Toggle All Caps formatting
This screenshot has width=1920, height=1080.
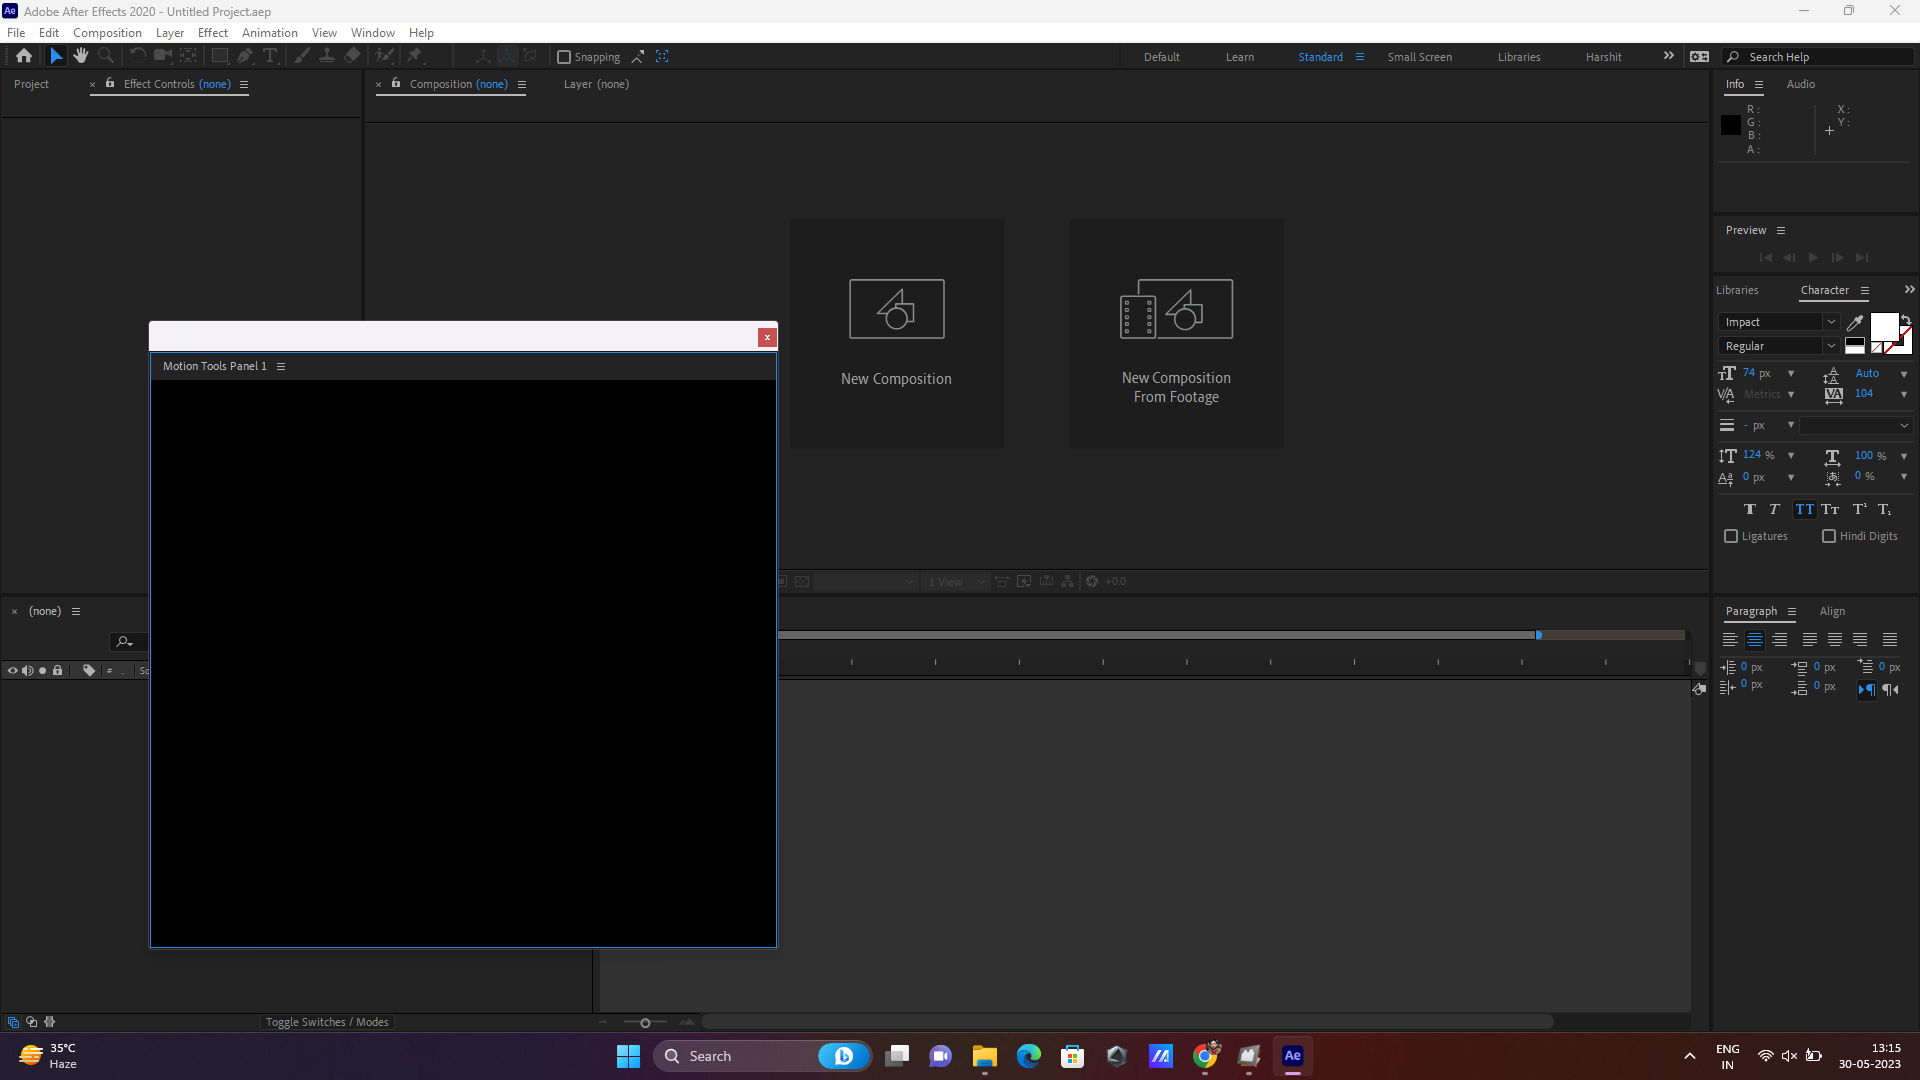(1805, 509)
